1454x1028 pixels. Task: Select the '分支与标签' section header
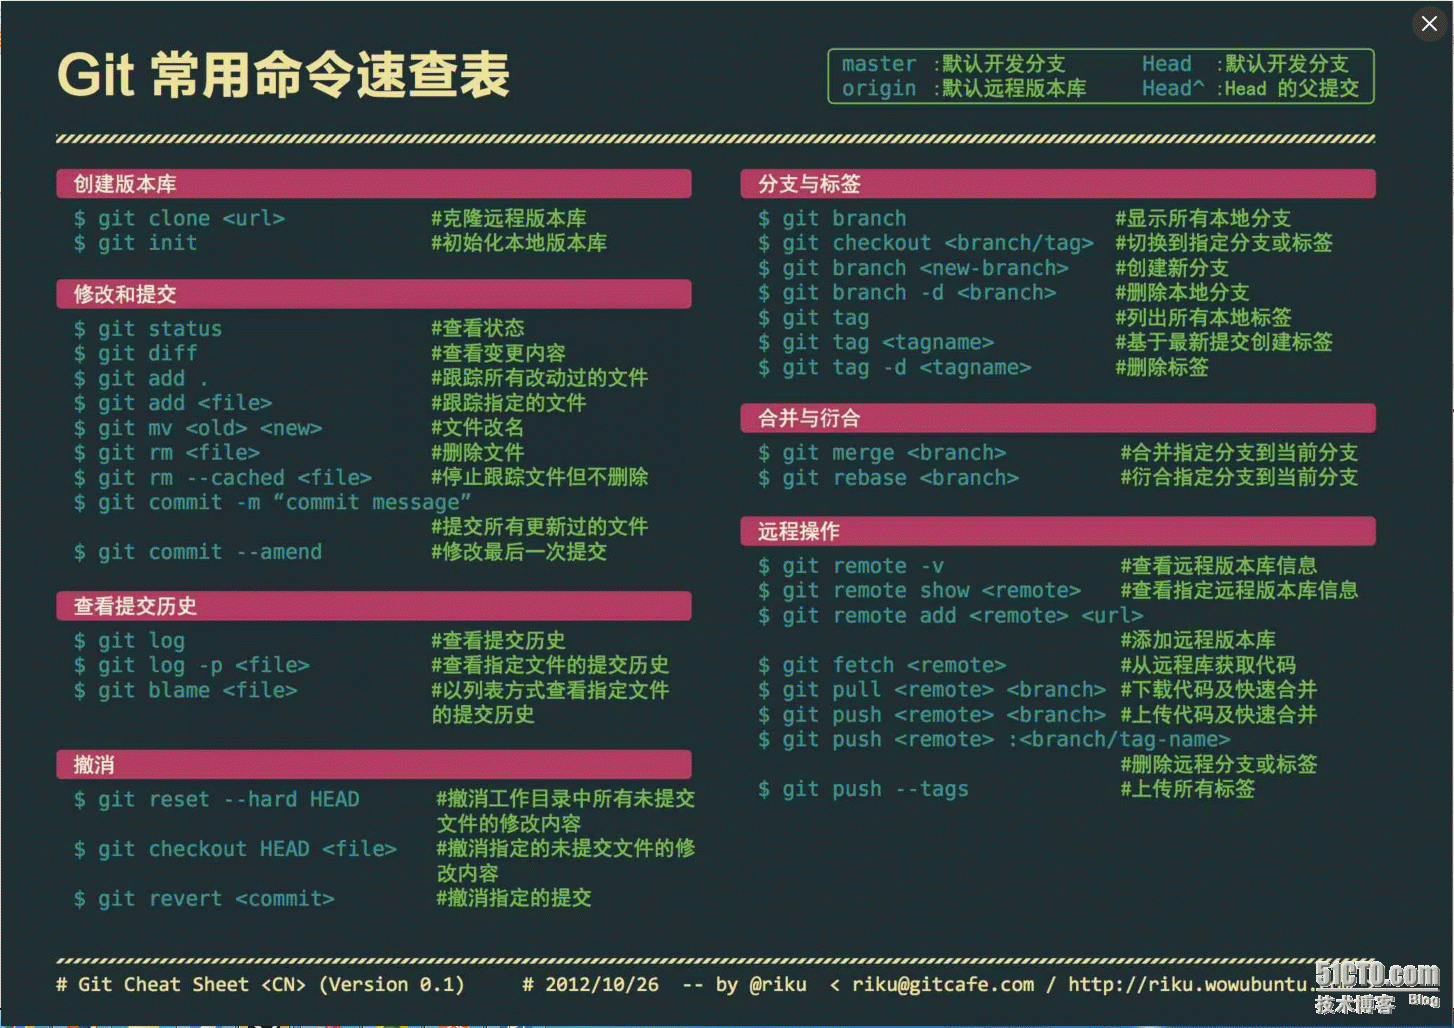1058,184
